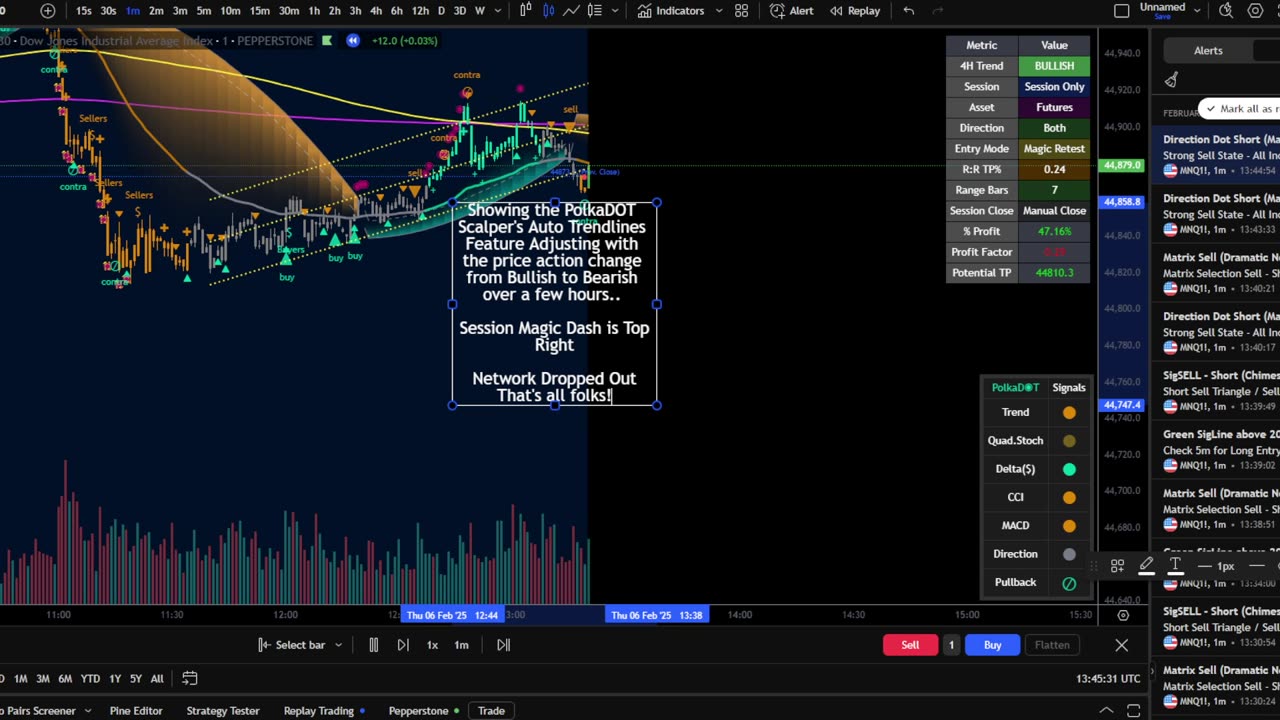Open the Replay Trading tab
The image size is (1280, 720).
point(319,711)
